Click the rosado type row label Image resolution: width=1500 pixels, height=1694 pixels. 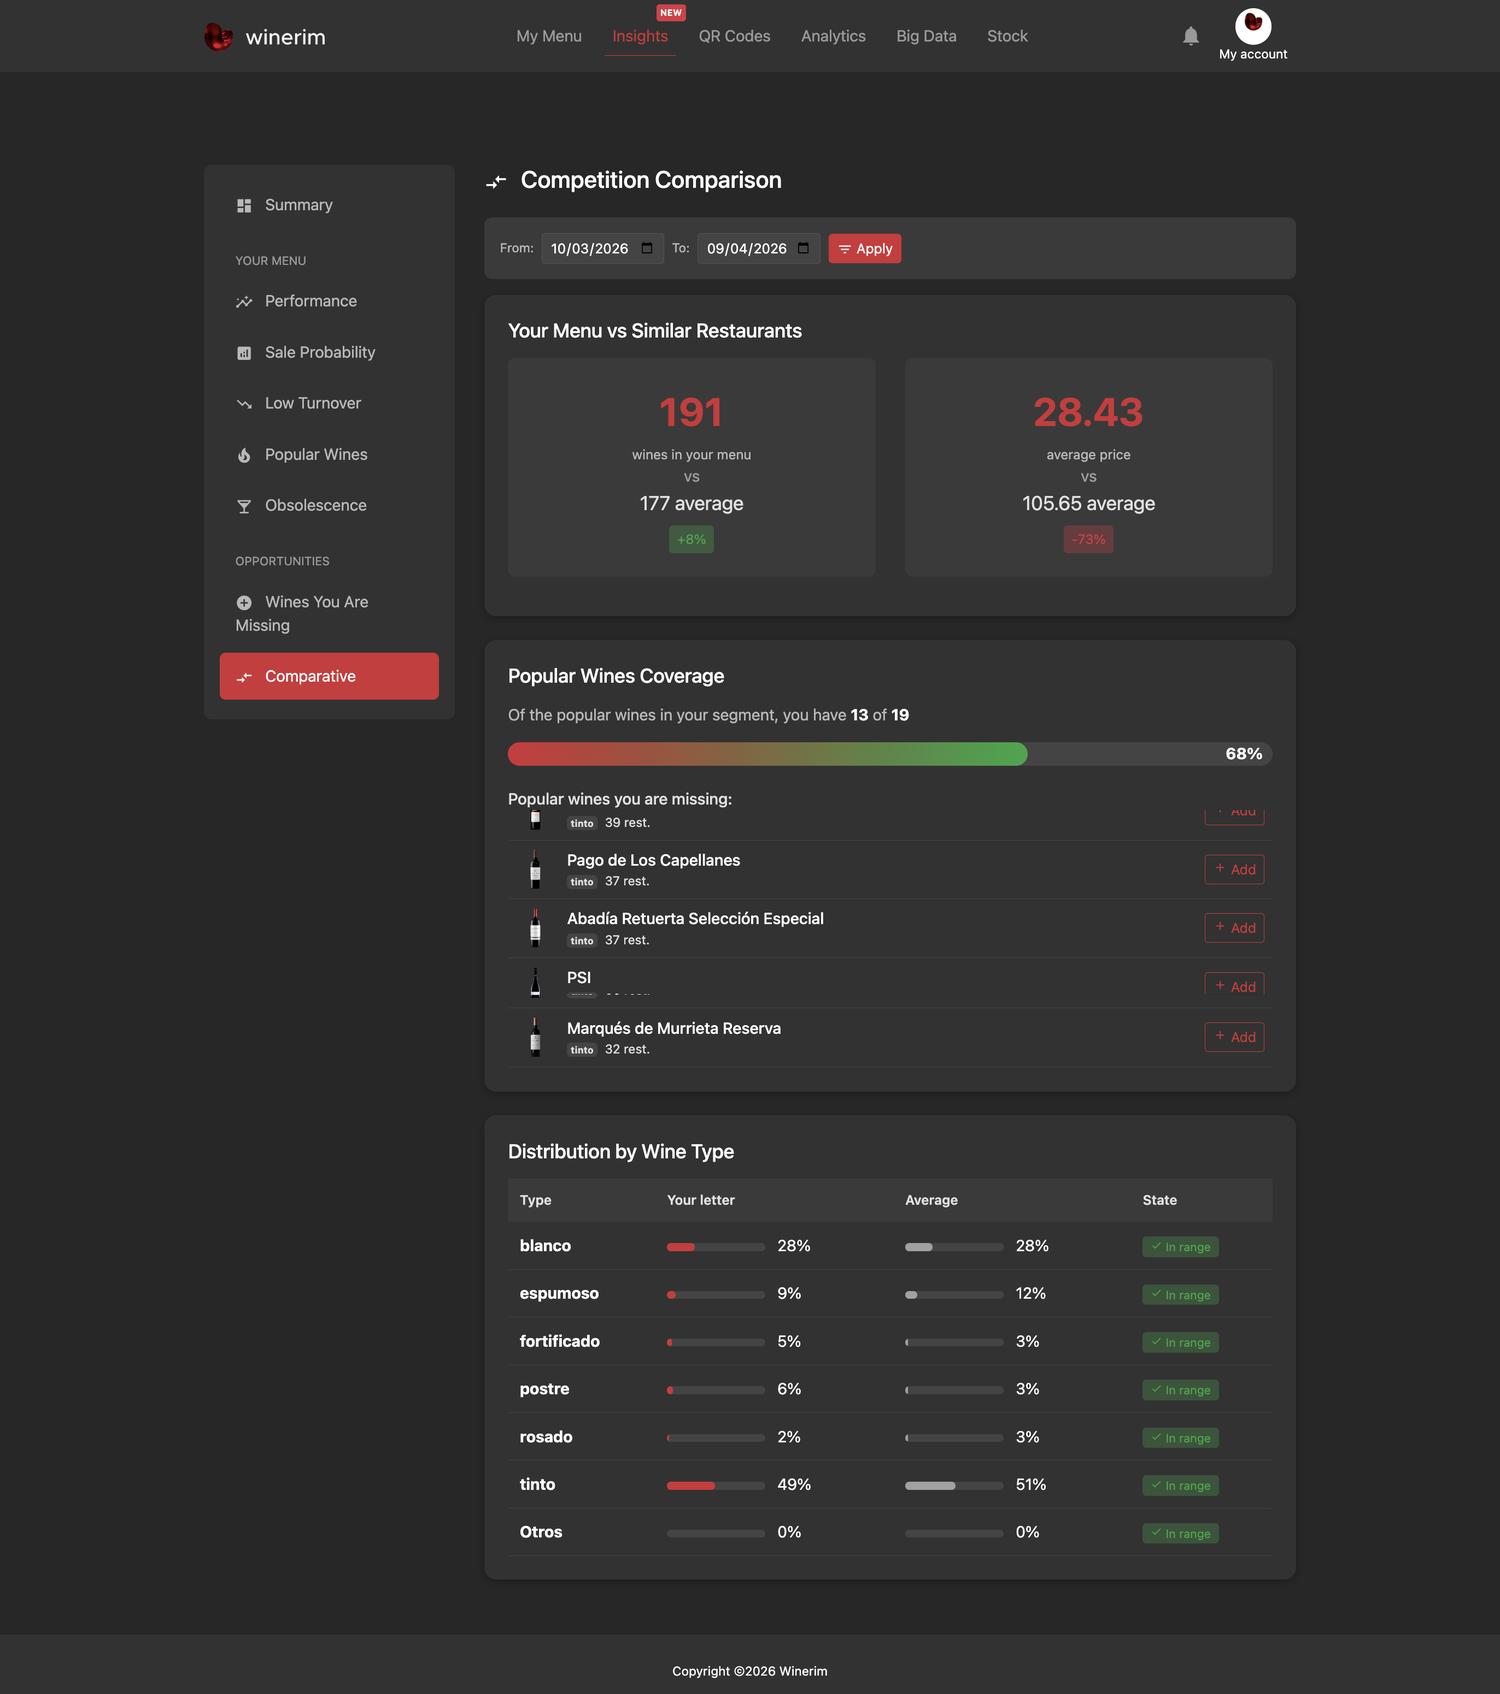(x=546, y=1437)
